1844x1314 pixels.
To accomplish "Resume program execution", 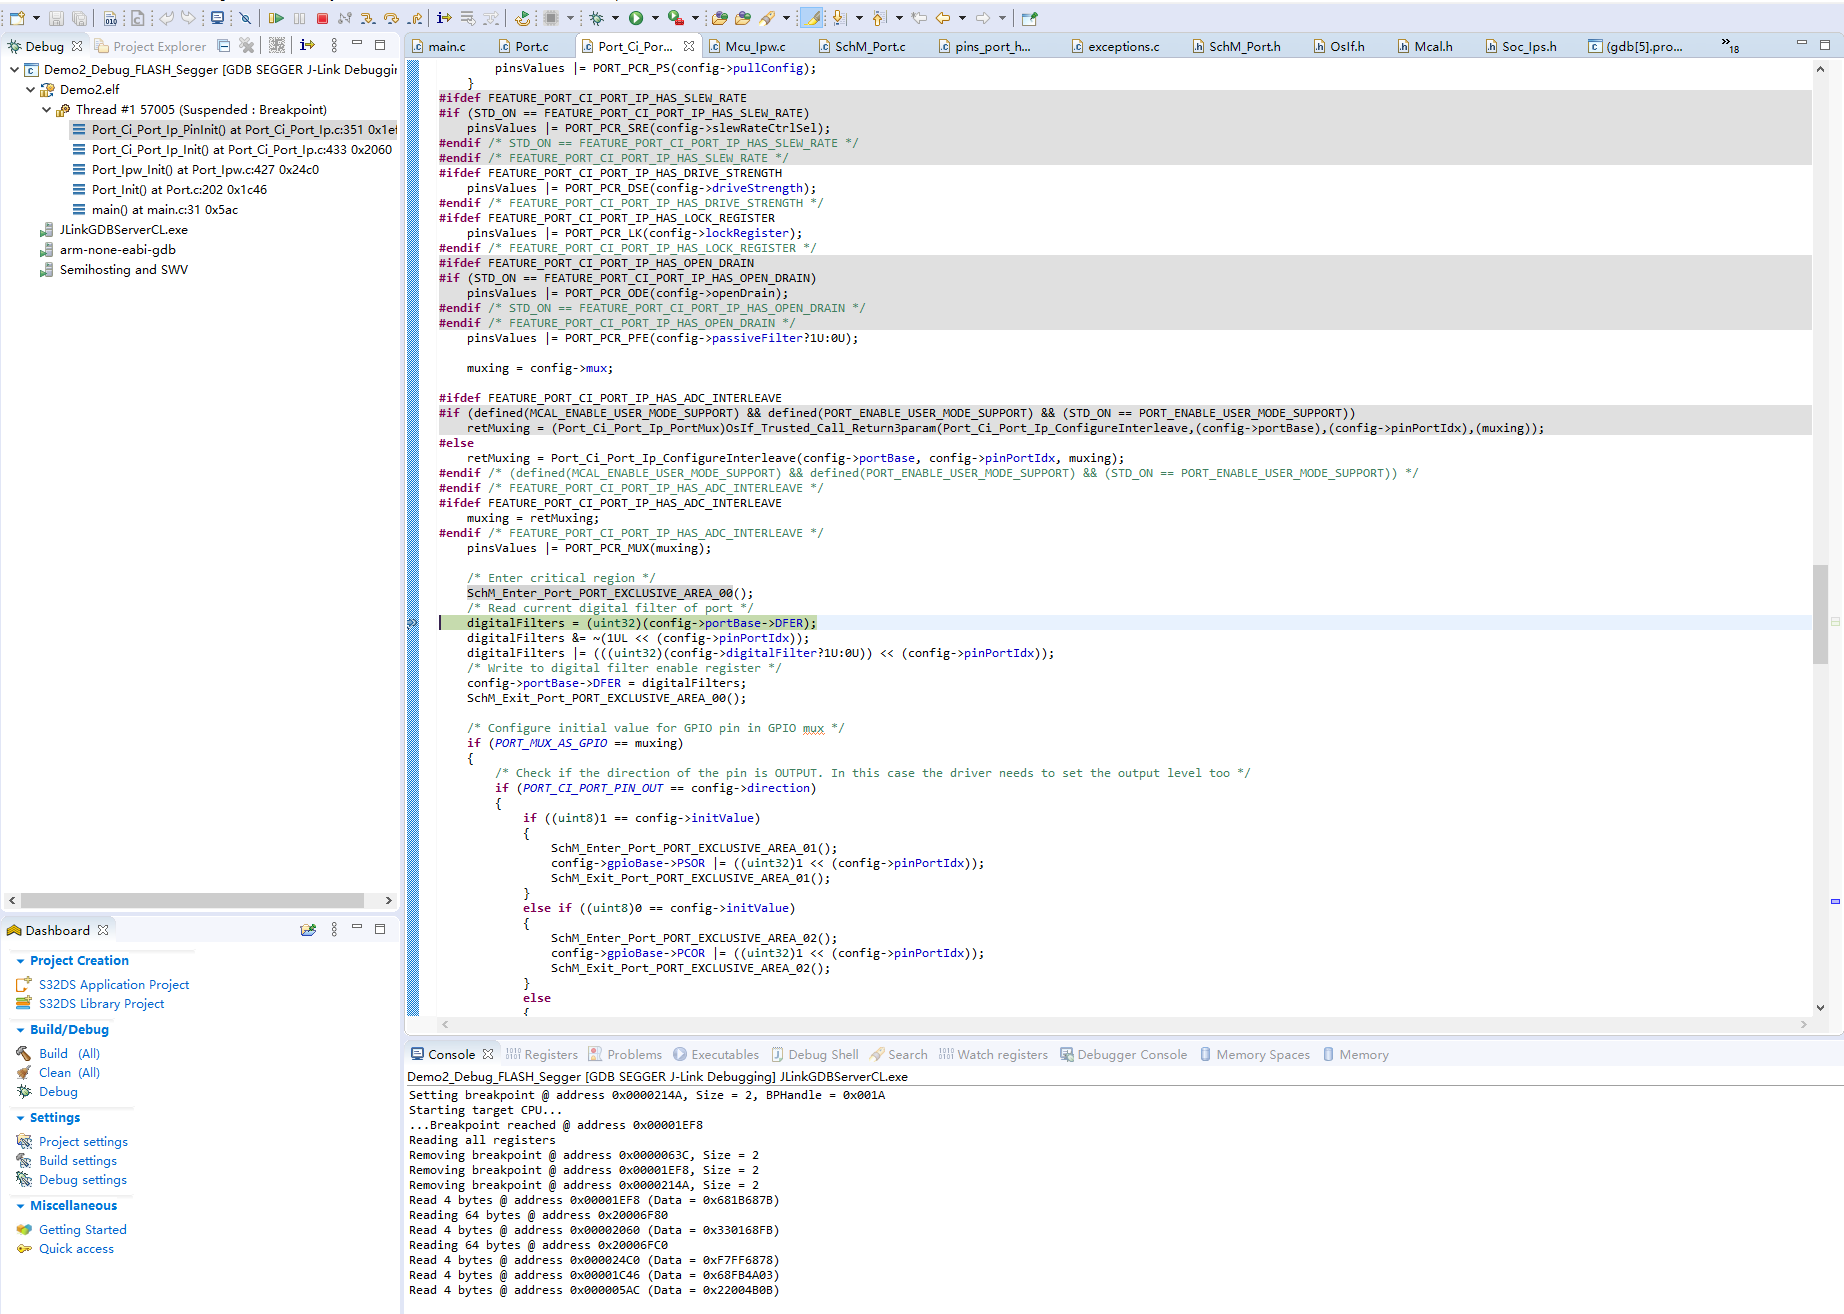I will (277, 17).
